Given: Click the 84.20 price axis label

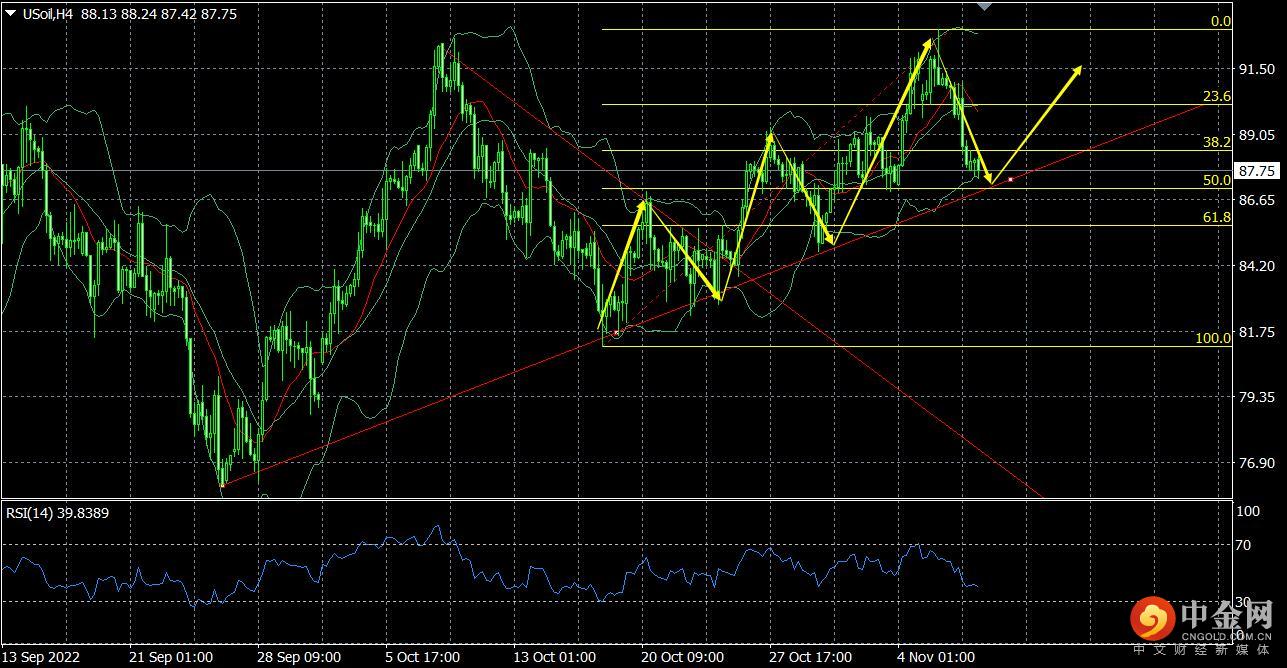Looking at the screenshot, I should pyautogui.click(x=1255, y=266).
